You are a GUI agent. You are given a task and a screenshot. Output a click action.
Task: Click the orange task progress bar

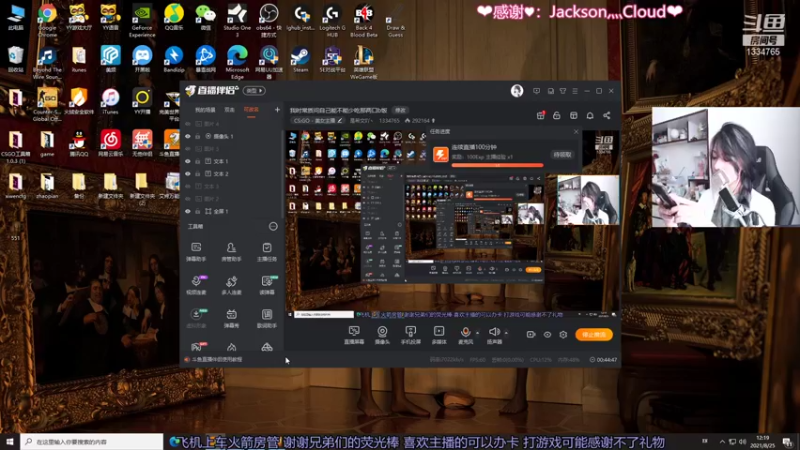pos(497,165)
